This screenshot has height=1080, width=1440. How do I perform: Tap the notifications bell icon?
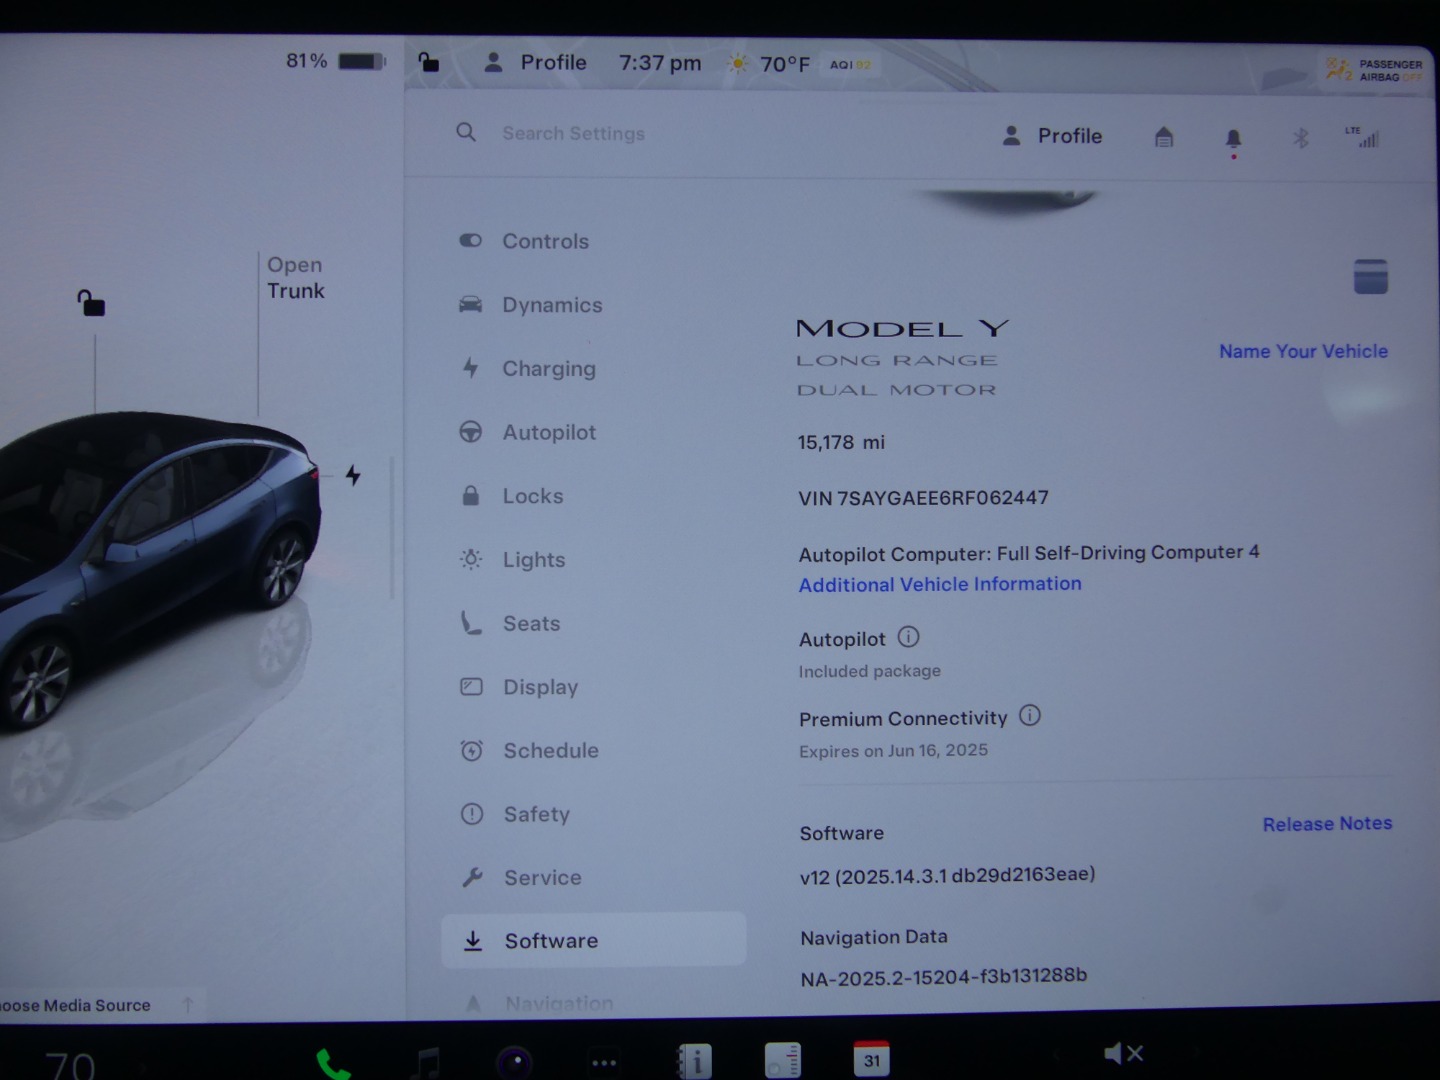tap(1233, 138)
